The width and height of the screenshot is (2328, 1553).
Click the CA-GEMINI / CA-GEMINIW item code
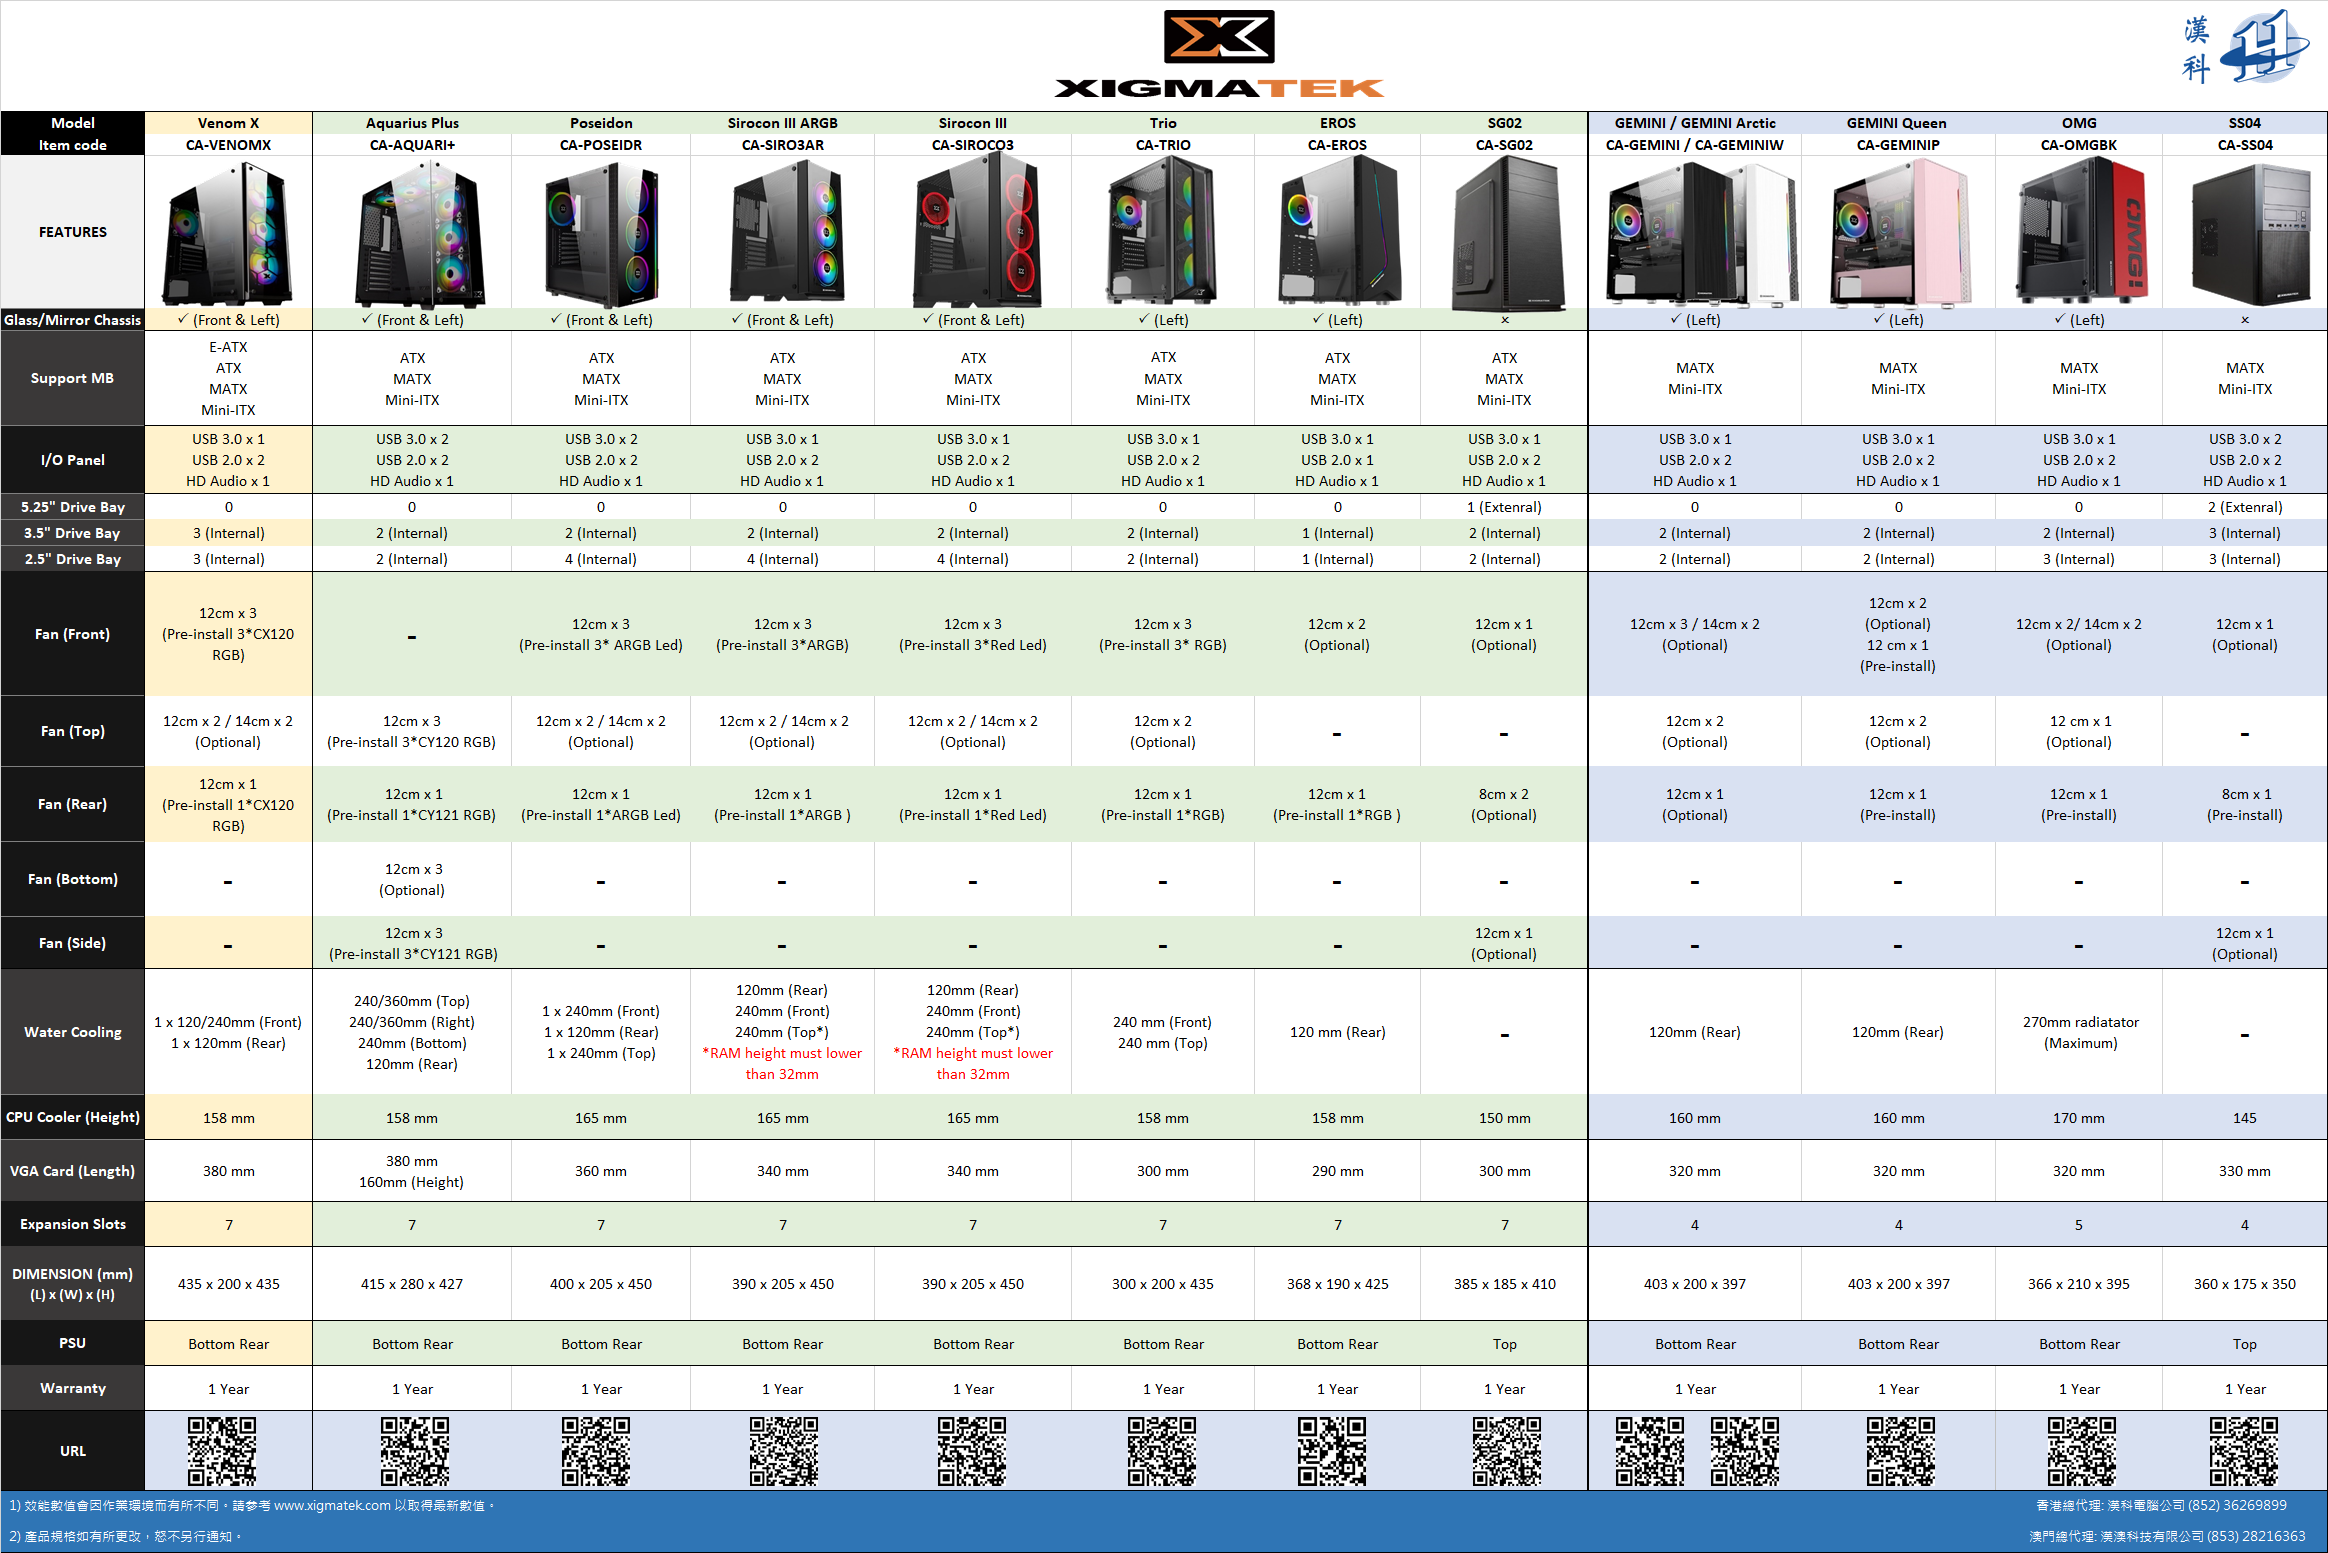tap(1695, 145)
